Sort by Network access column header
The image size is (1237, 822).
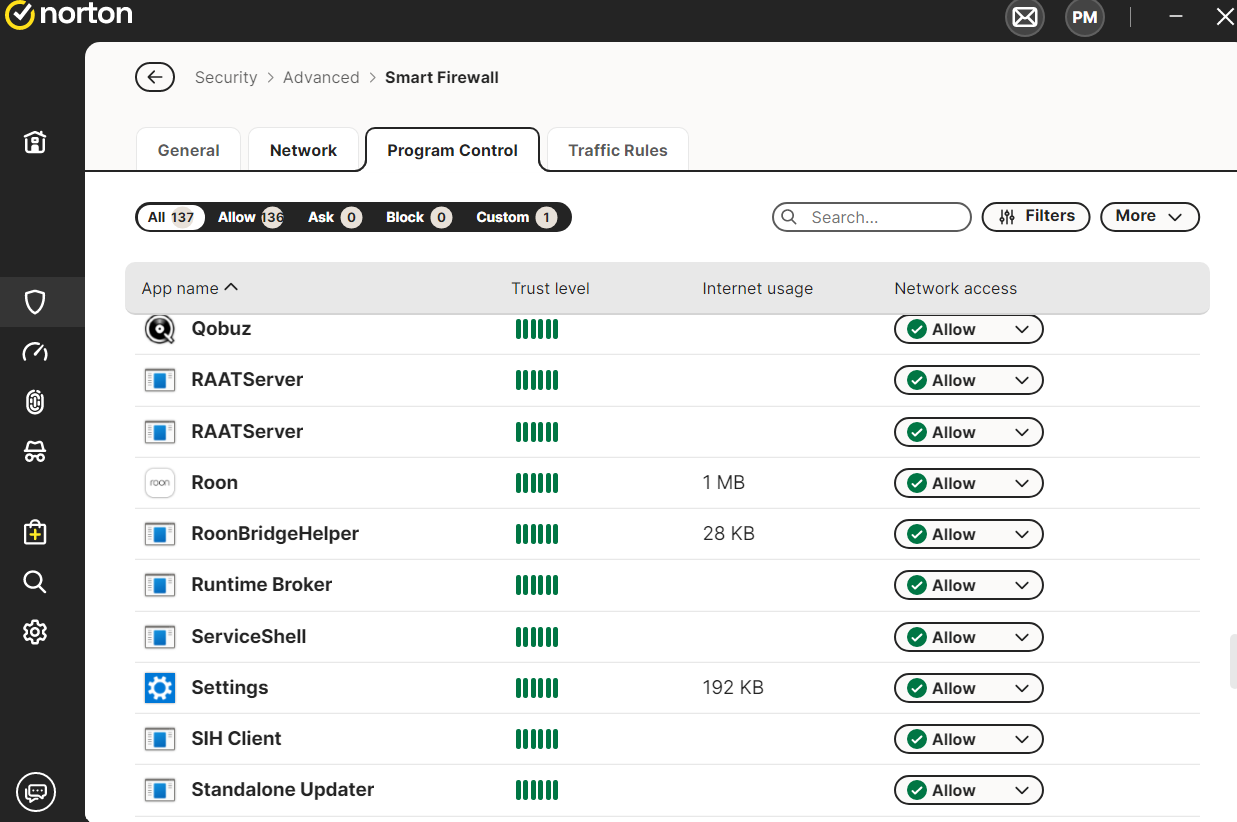(x=955, y=288)
